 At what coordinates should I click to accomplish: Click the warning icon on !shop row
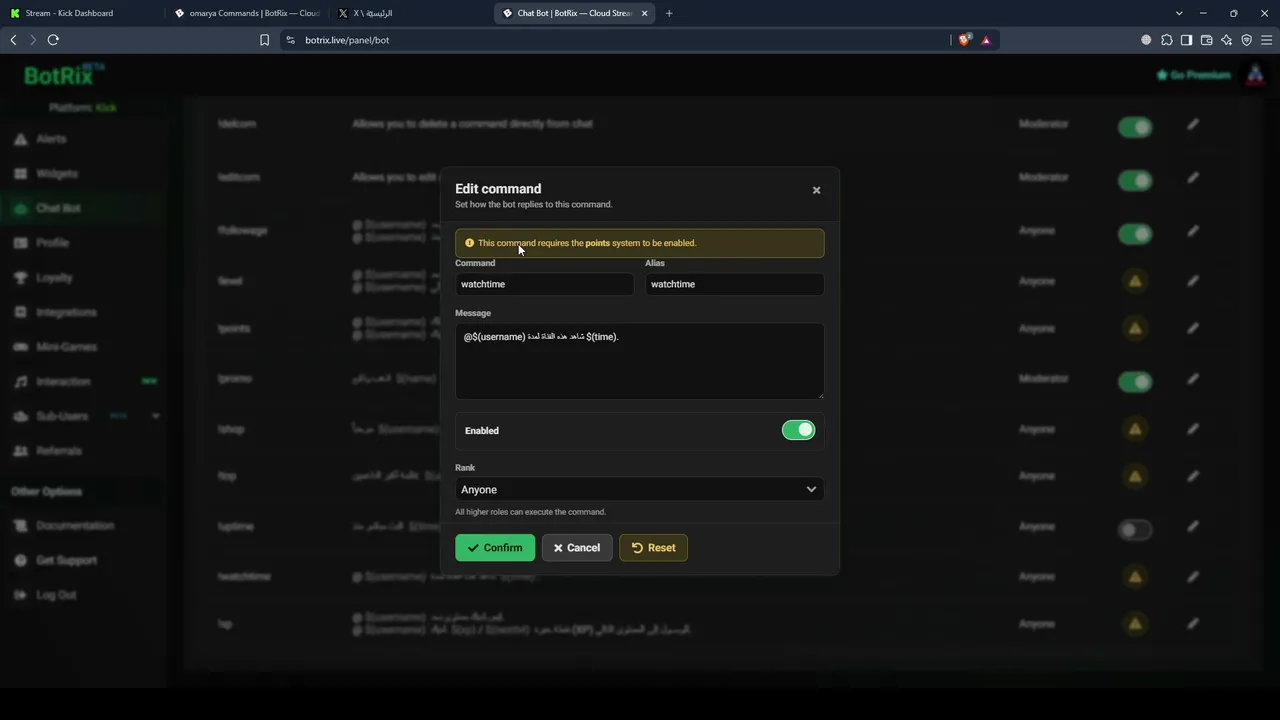click(x=1135, y=429)
